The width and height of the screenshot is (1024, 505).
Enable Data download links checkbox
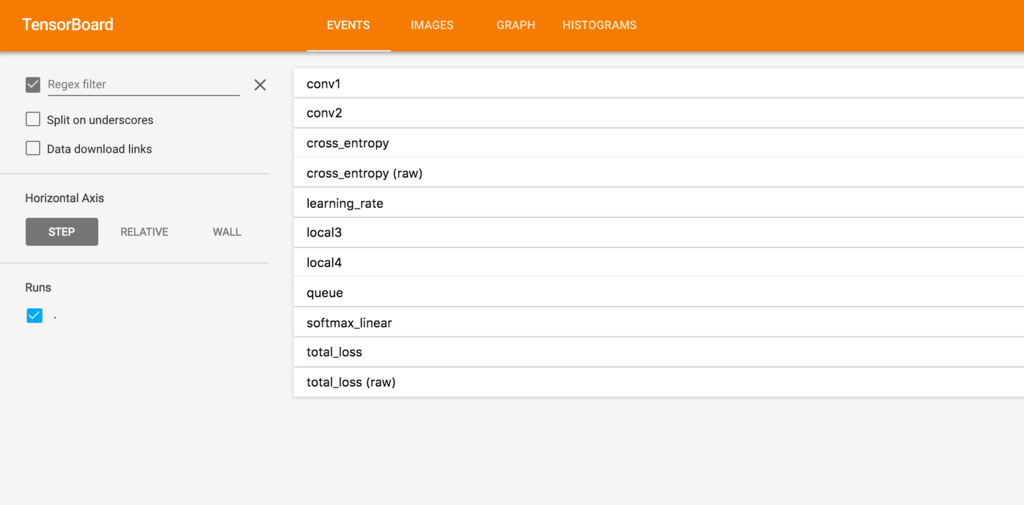point(33,148)
